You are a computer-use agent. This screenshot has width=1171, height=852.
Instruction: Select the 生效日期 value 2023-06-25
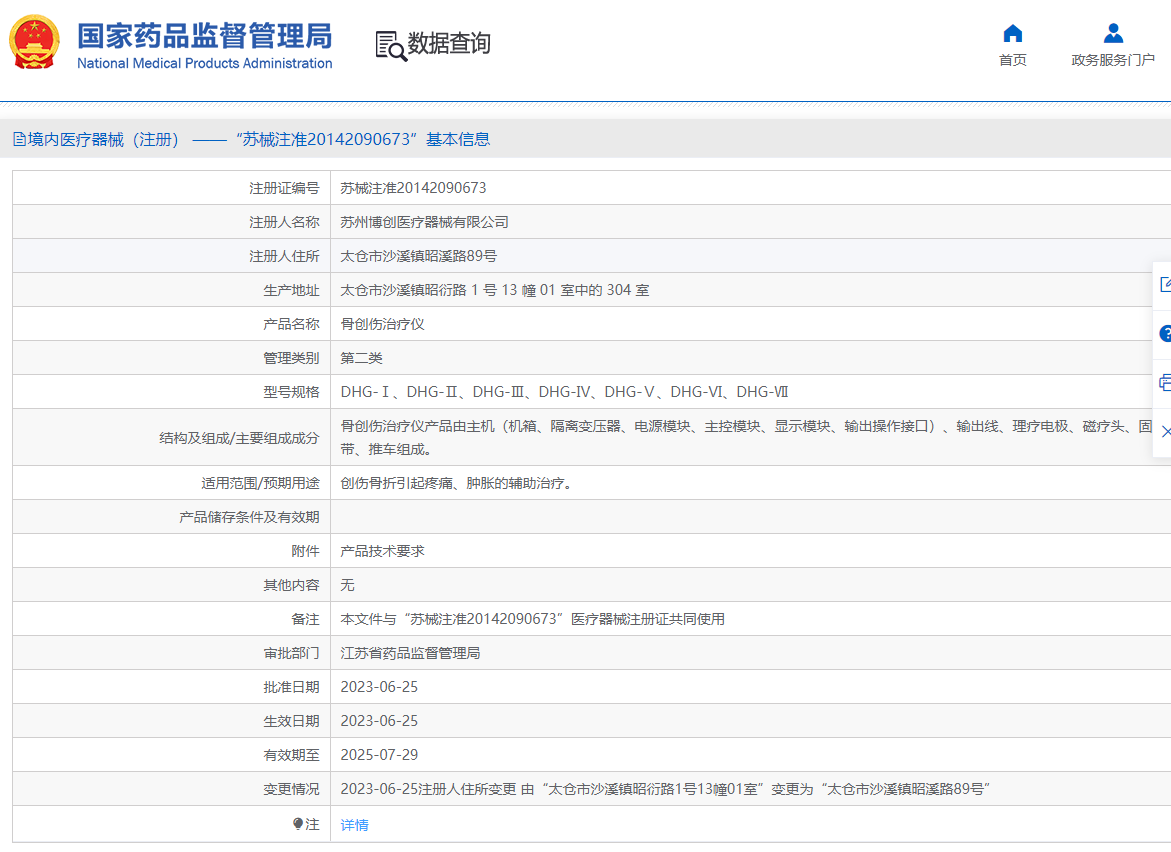(x=379, y=721)
